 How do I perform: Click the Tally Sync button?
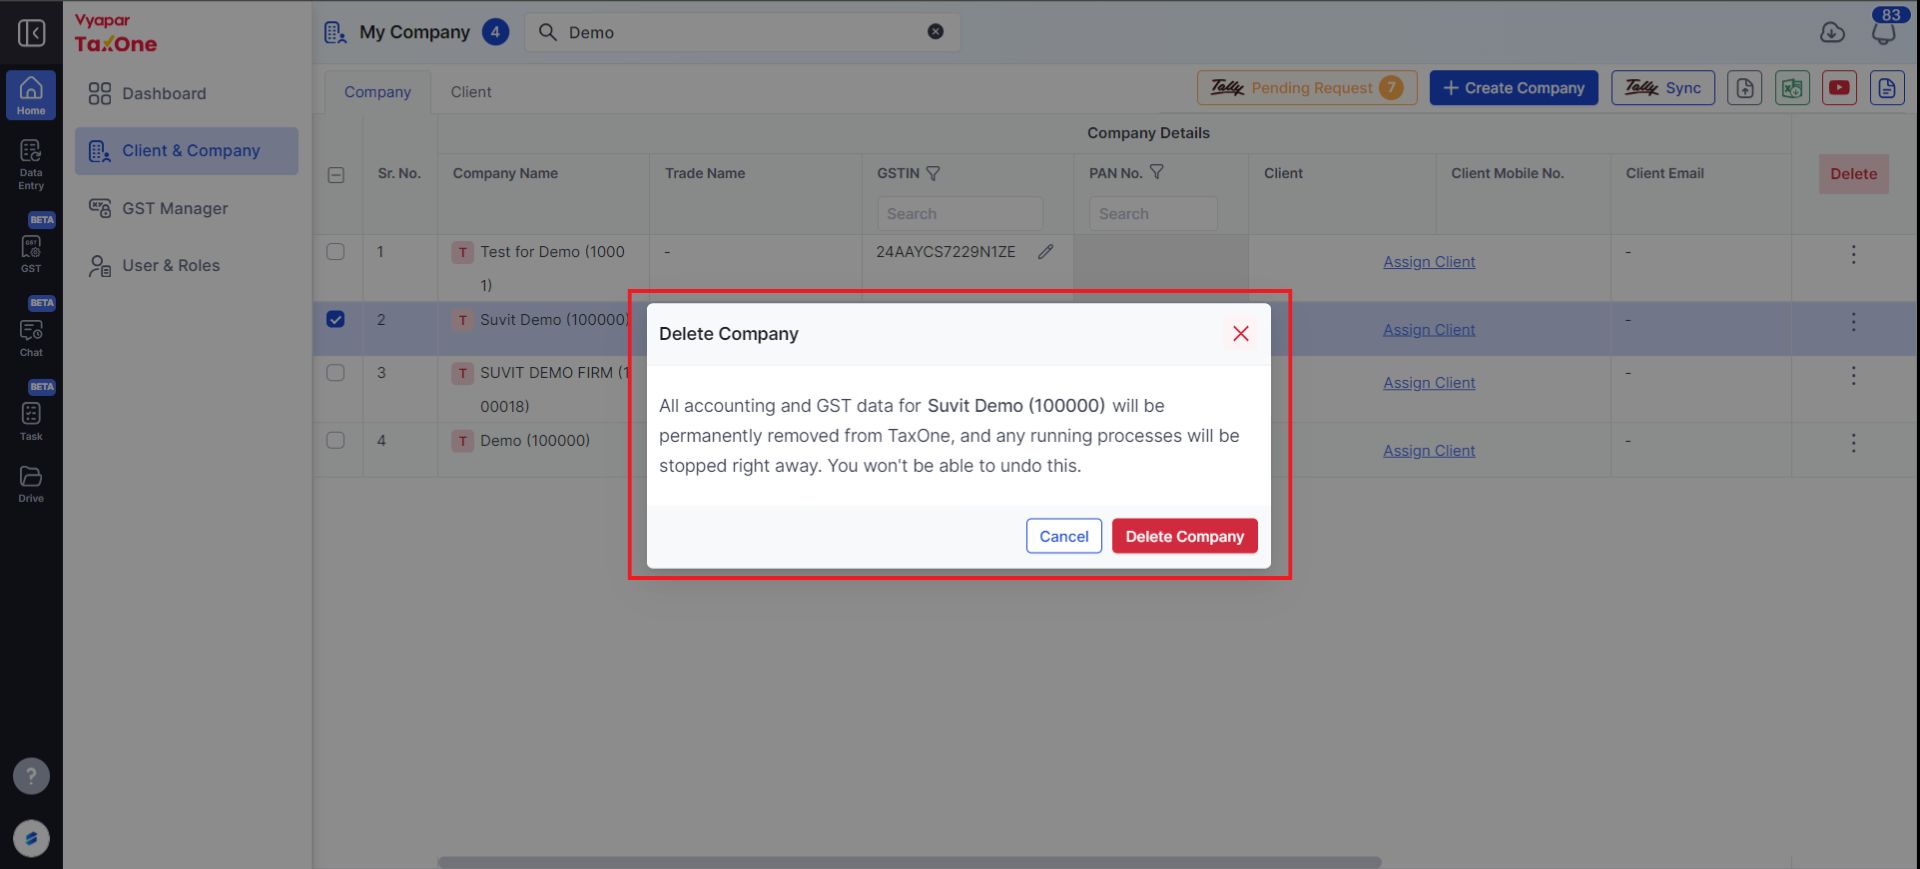pos(1663,88)
